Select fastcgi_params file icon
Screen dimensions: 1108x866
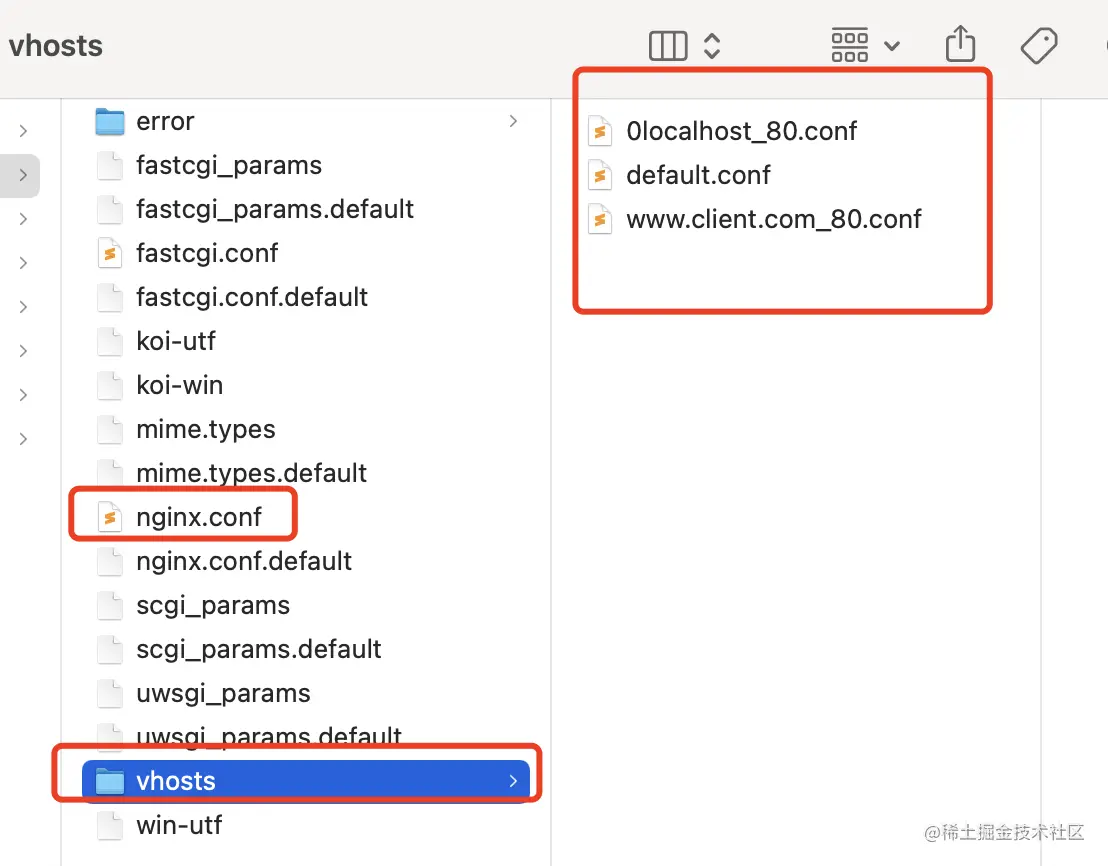(x=110, y=165)
